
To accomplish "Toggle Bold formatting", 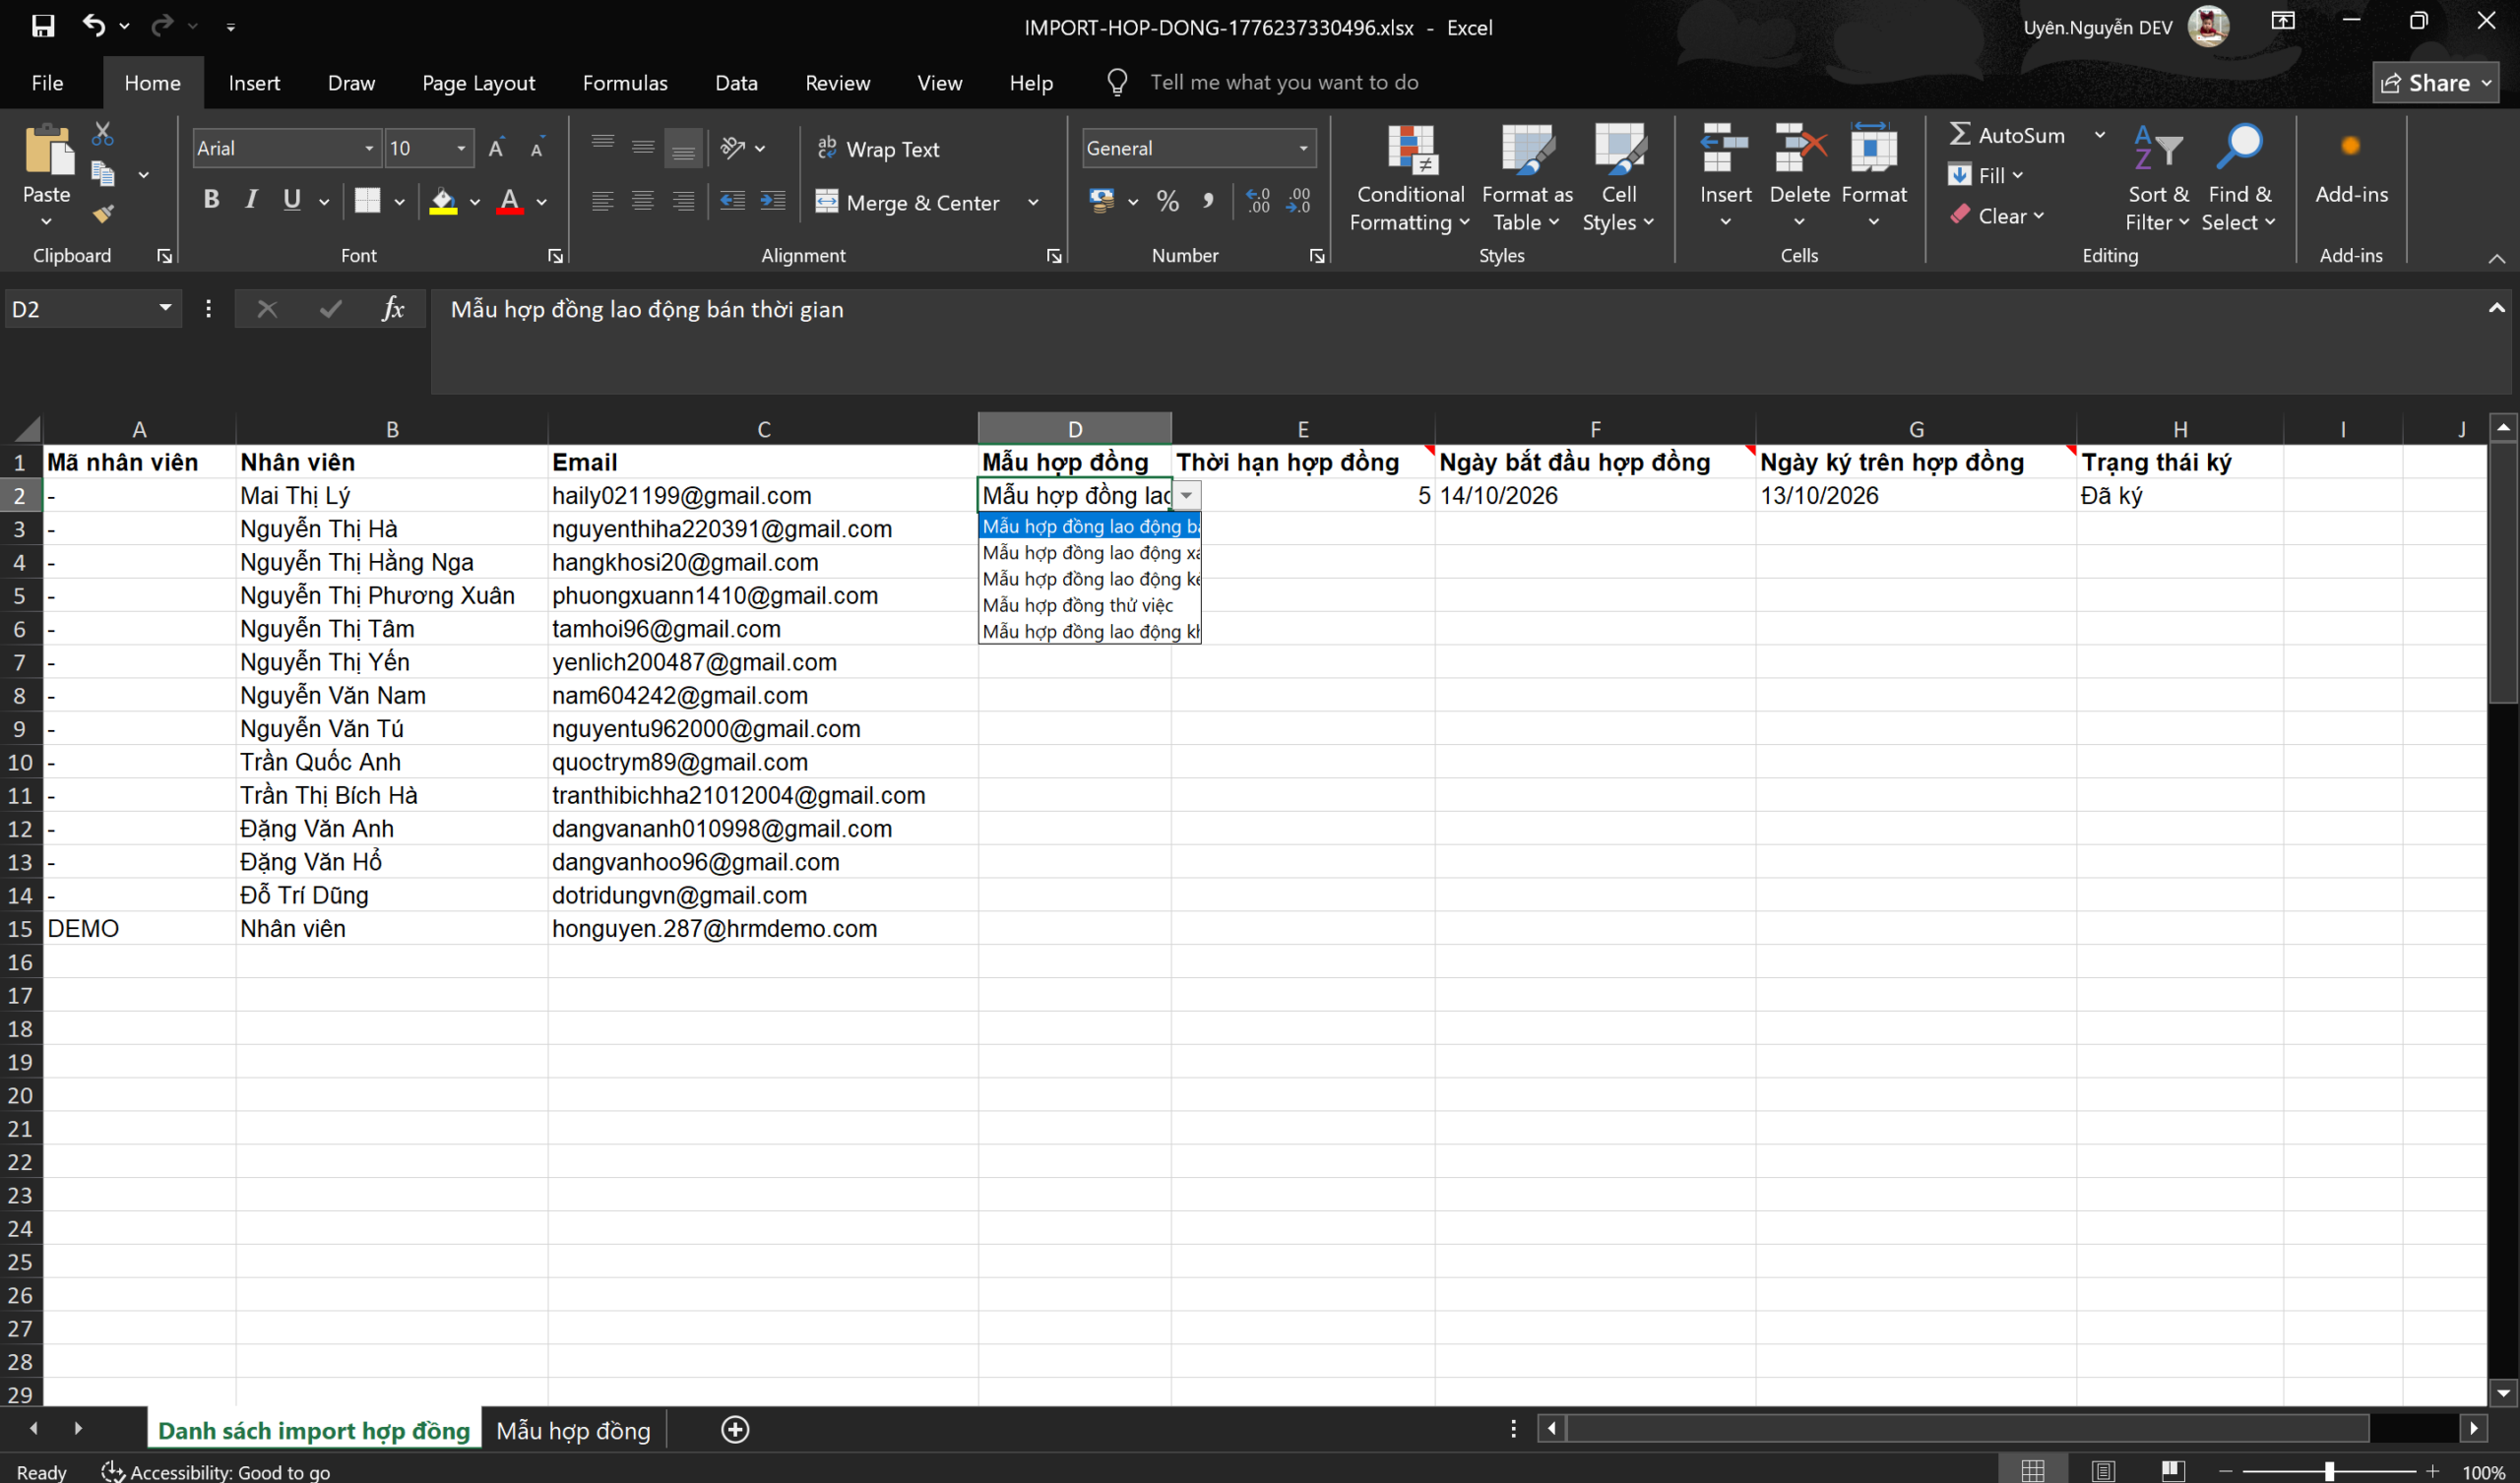I will tap(211, 200).
